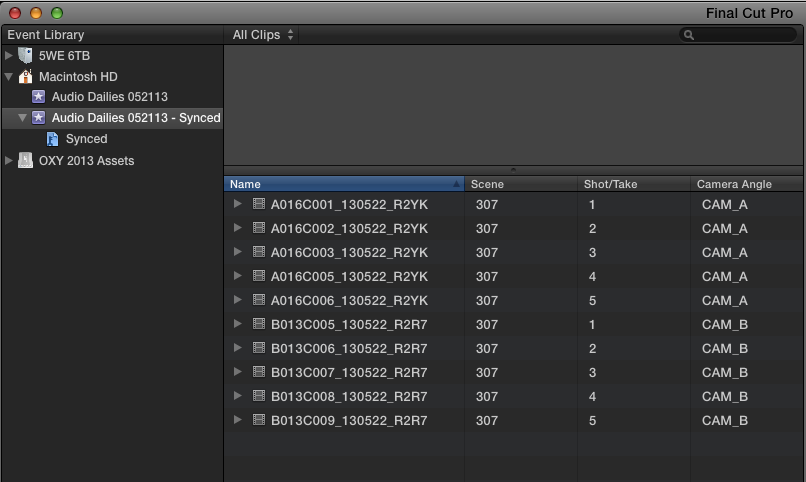Click CAM_B angle for B013C005_130522_R2R7
806x482 pixels.
coord(725,325)
